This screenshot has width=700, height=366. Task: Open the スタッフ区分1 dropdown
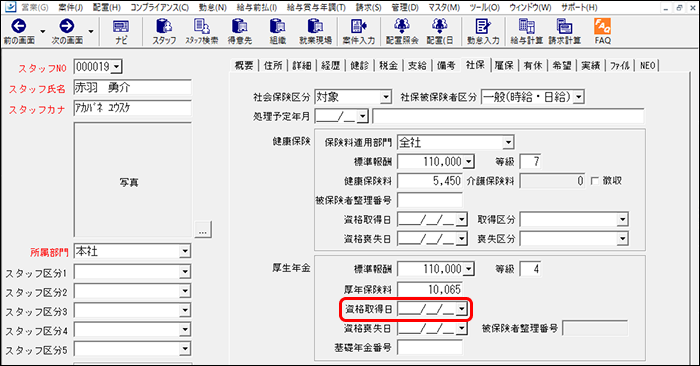tap(185, 271)
